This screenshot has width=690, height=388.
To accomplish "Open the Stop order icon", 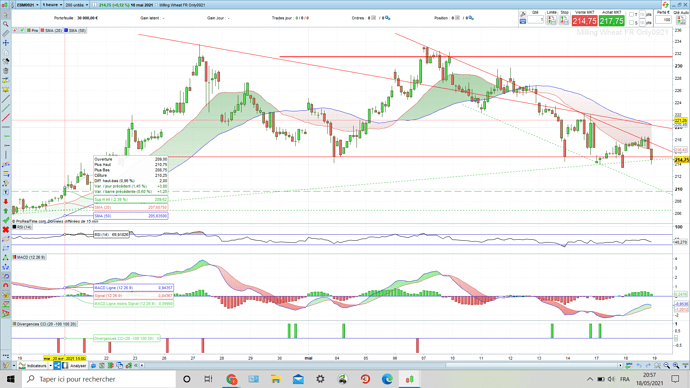I will [564, 20].
